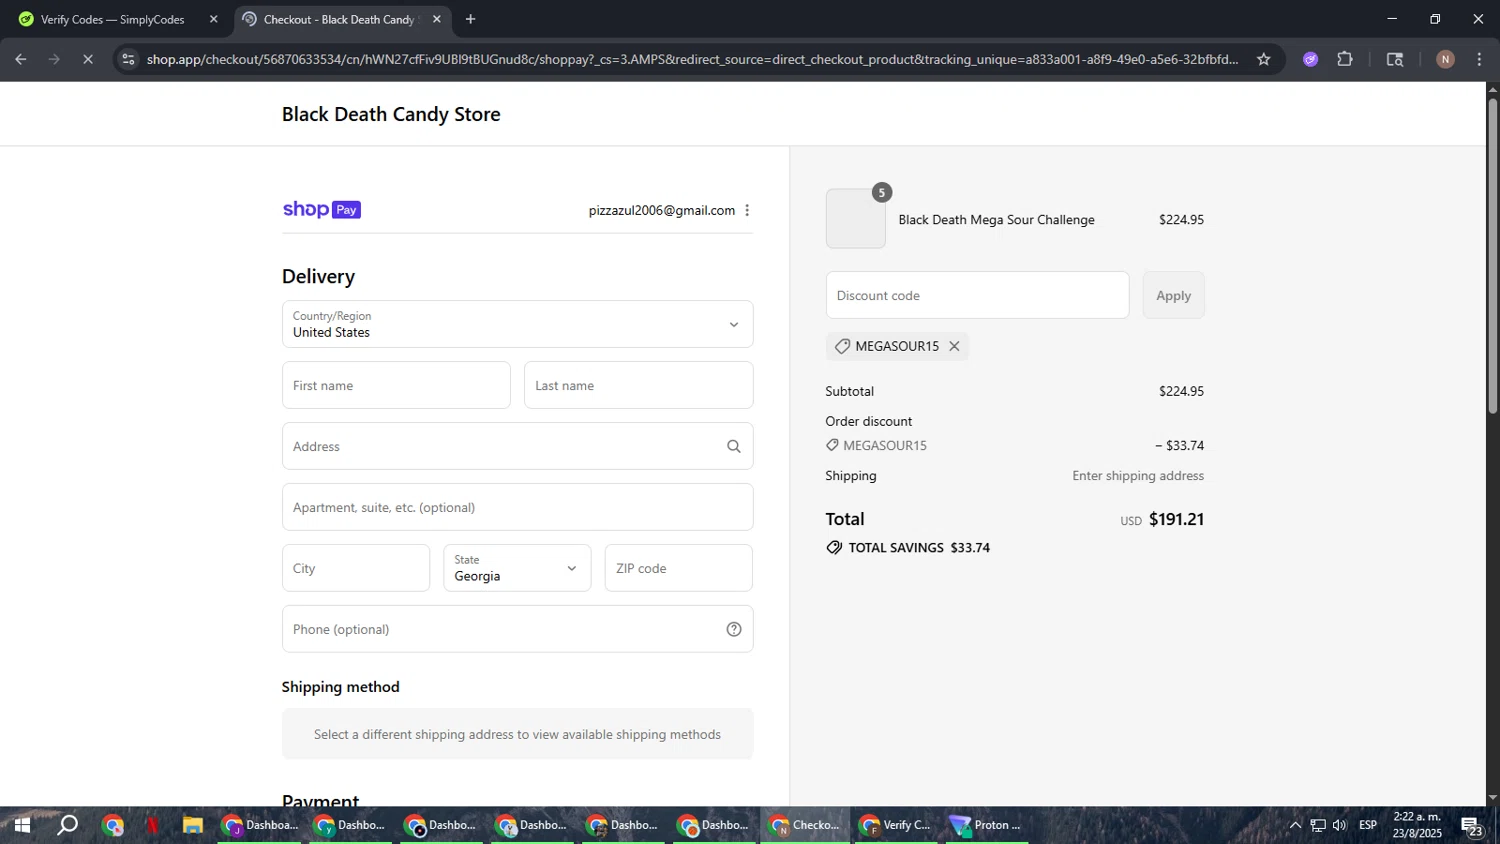
Task: Open Chrome icon pinned in taskbar
Action: [113, 825]
